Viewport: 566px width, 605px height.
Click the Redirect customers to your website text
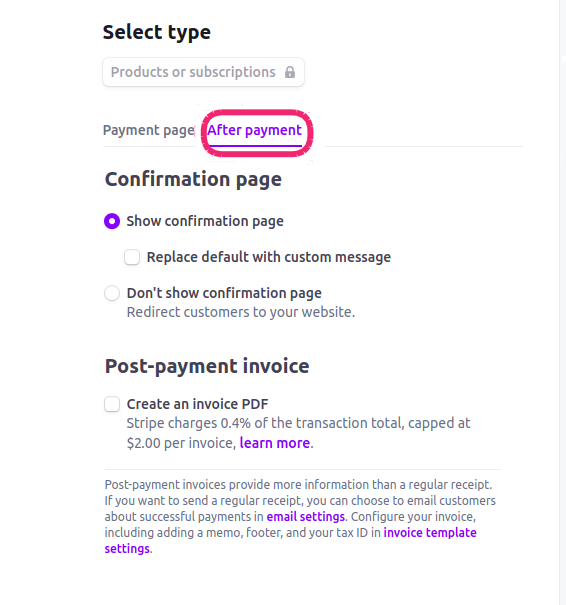point(241,312)
